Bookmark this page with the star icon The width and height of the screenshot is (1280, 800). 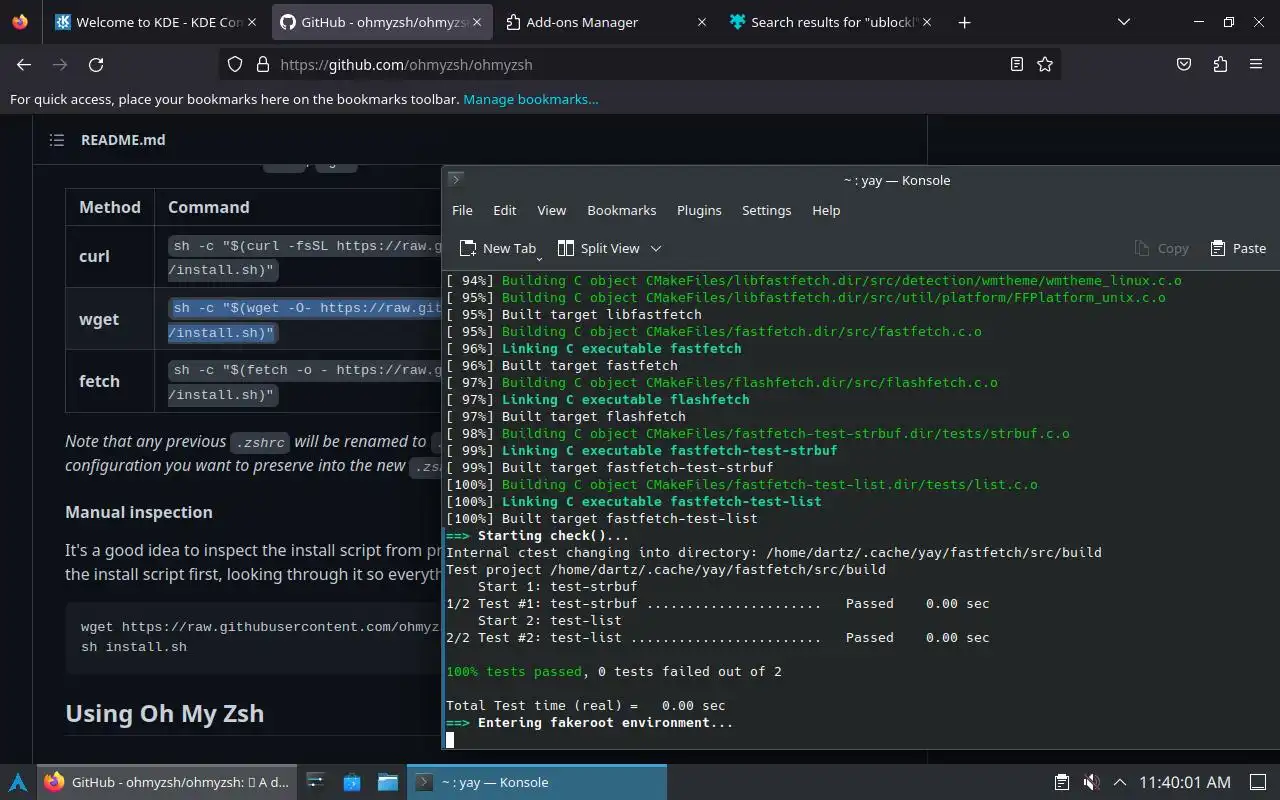click(1045, 64)
